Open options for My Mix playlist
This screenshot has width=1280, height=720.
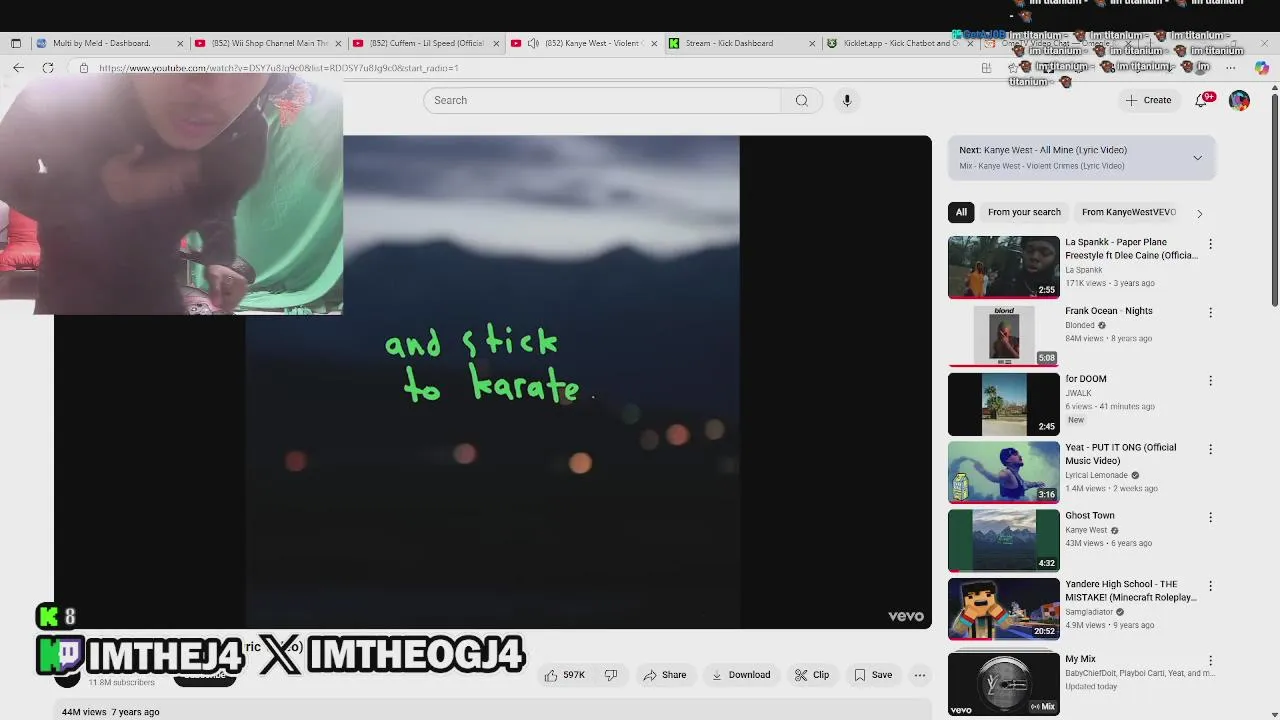[x=1210, y=661]
